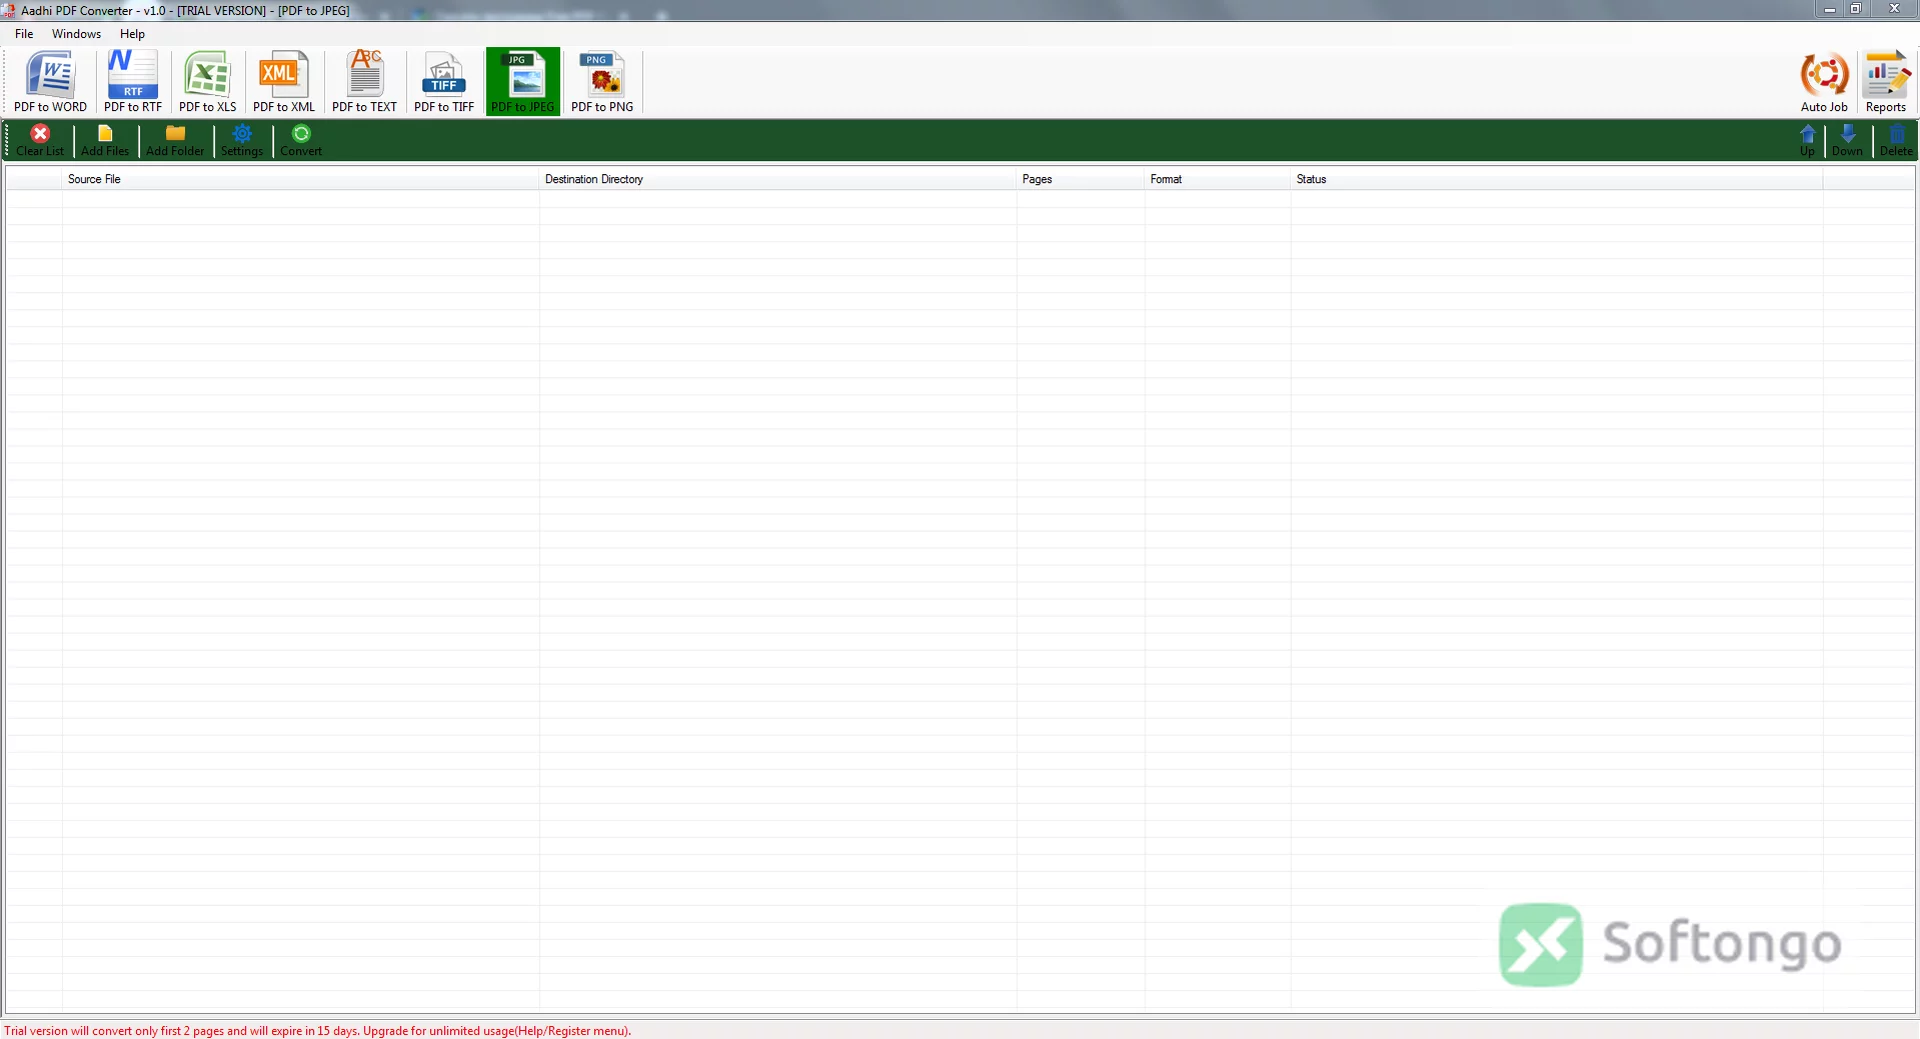This screenshot has width=1920, height=1039.
Task: Click the trial version upgrade notice text
Action: tap(318, 1031)
